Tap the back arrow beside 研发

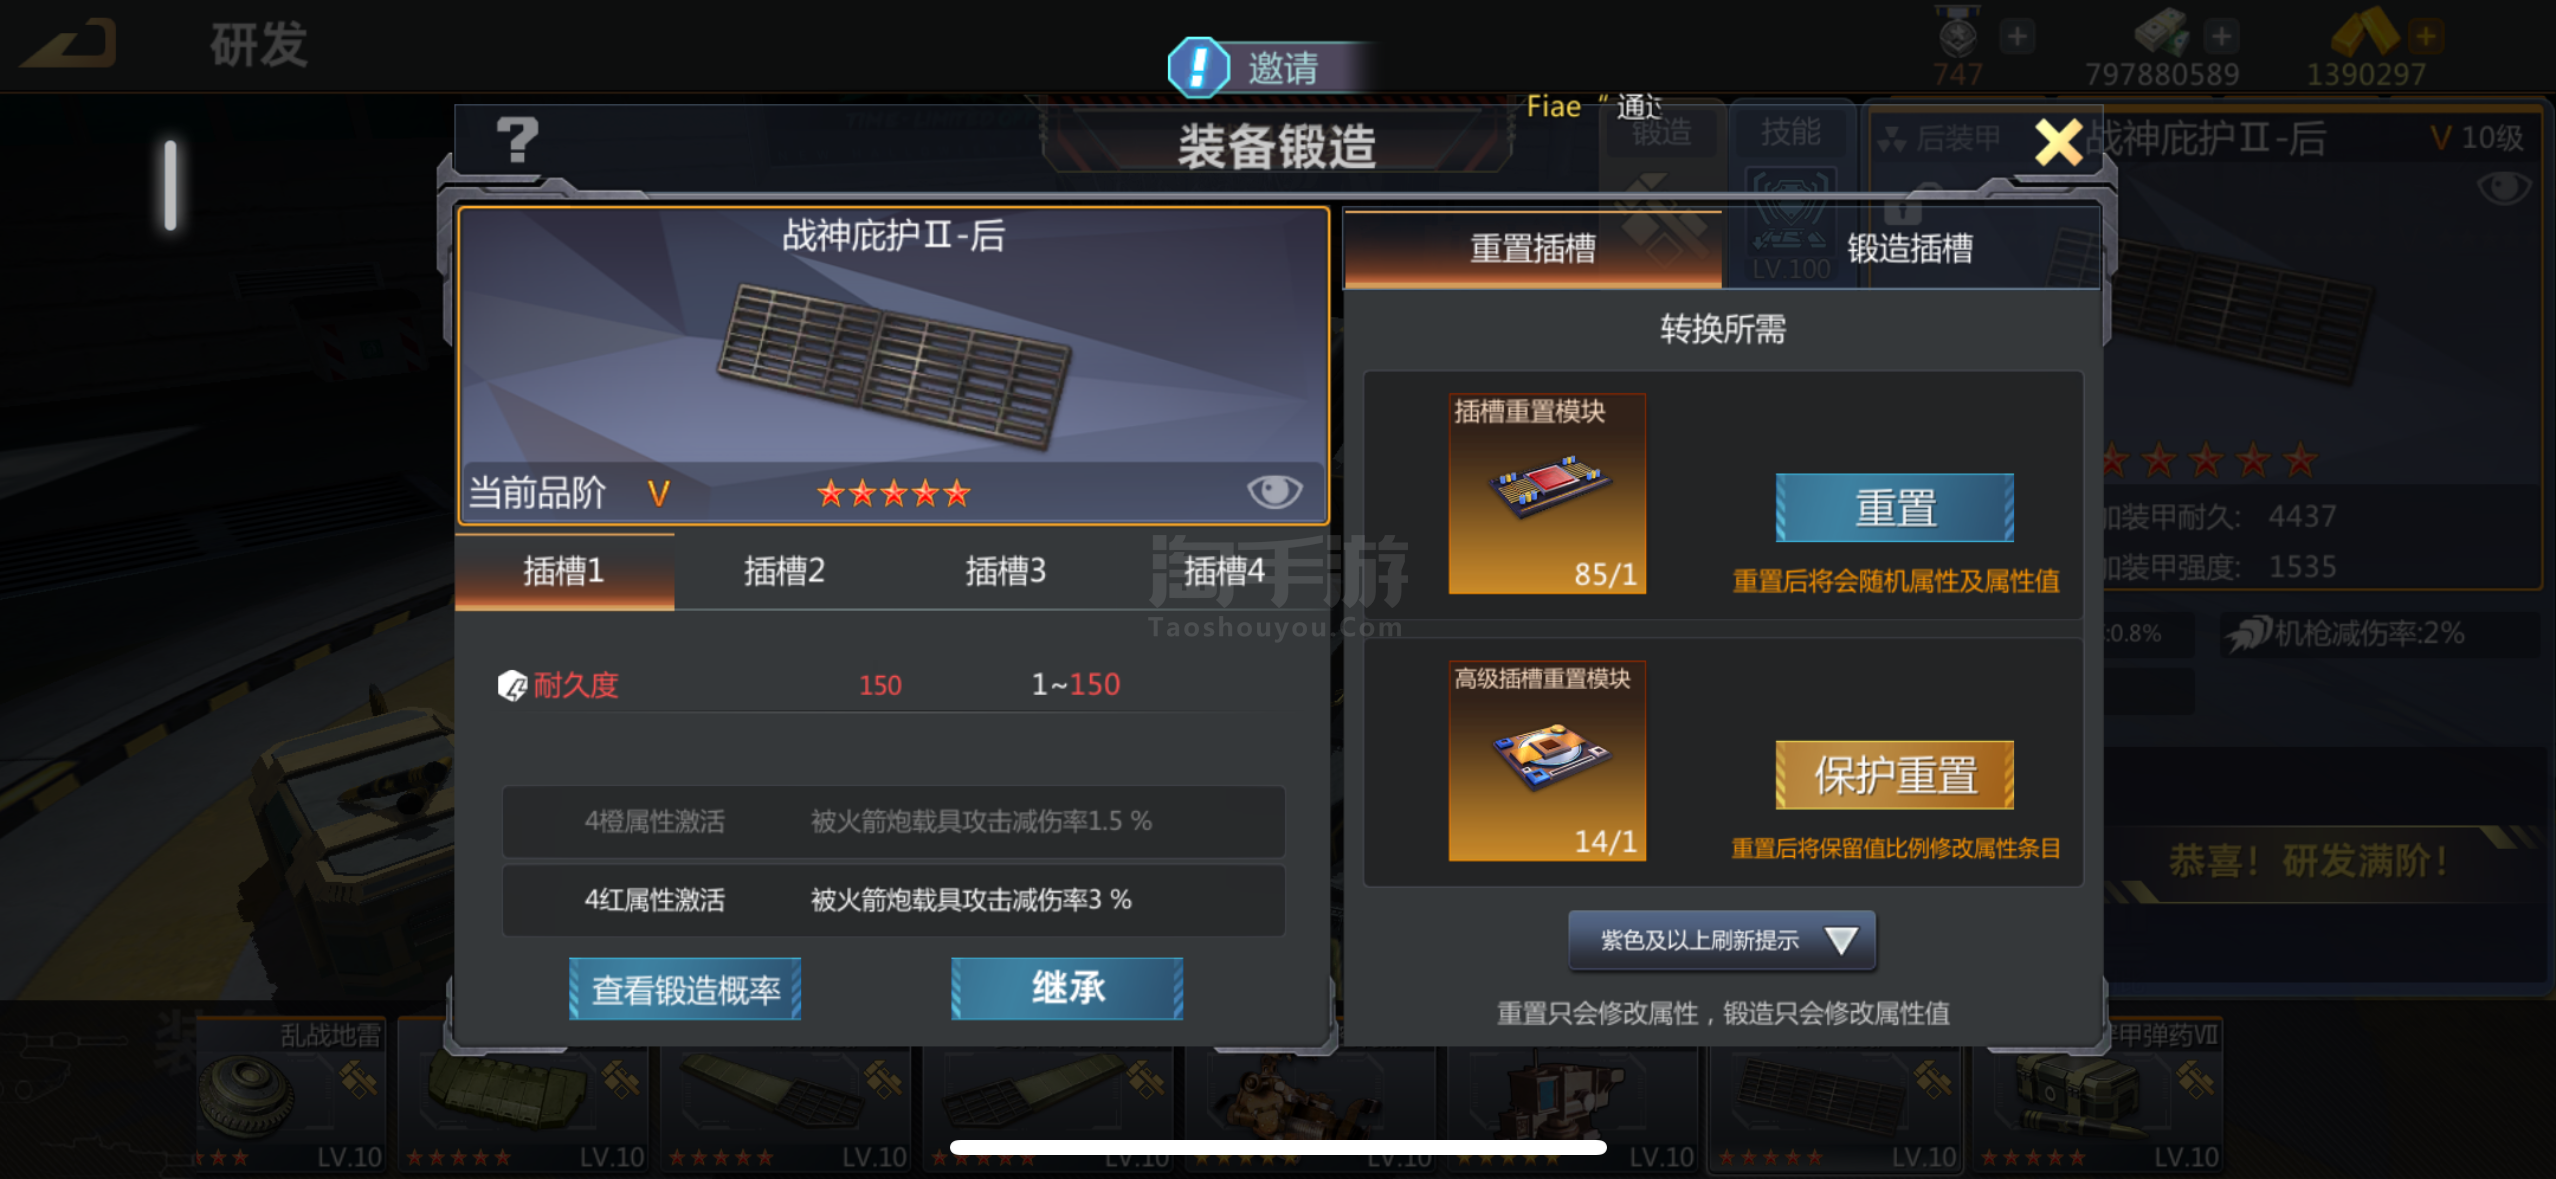click(70, 44)
